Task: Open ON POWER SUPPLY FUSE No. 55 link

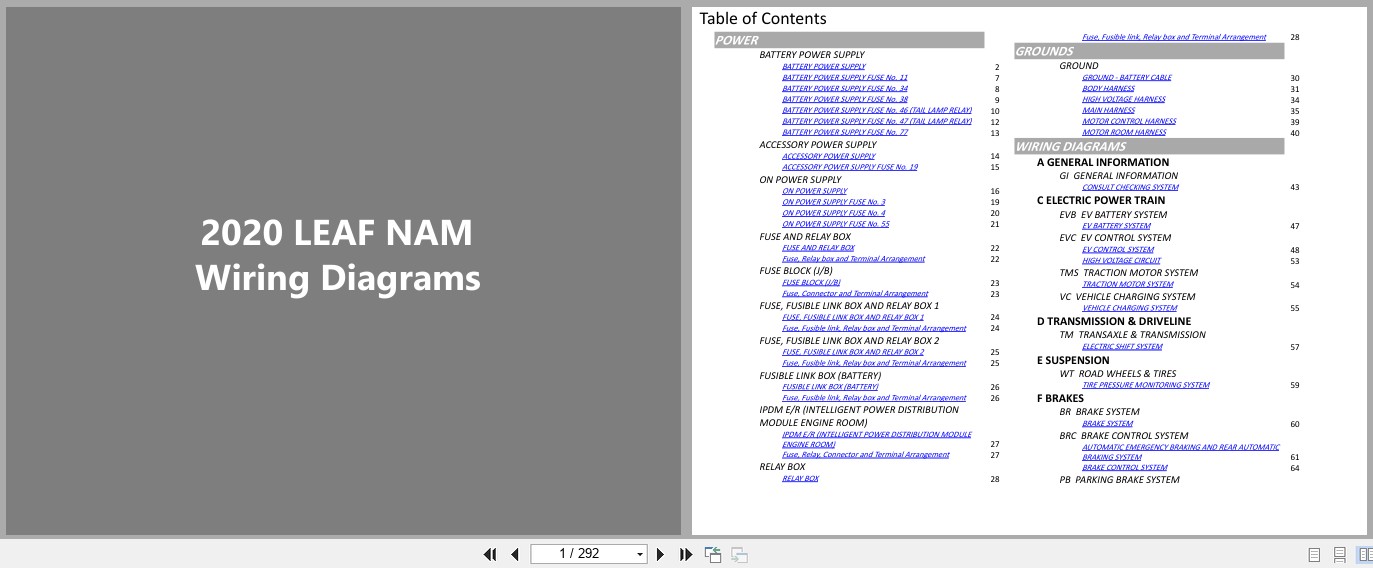Action: tap(835, 224)
